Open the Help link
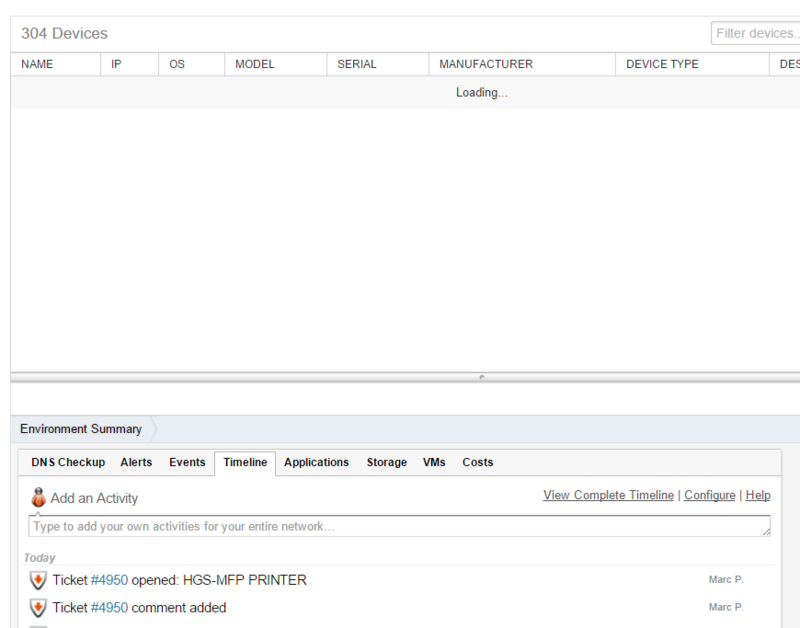This screenshot has width=800, height=628. pyautogui.click(x=757, y=495)
